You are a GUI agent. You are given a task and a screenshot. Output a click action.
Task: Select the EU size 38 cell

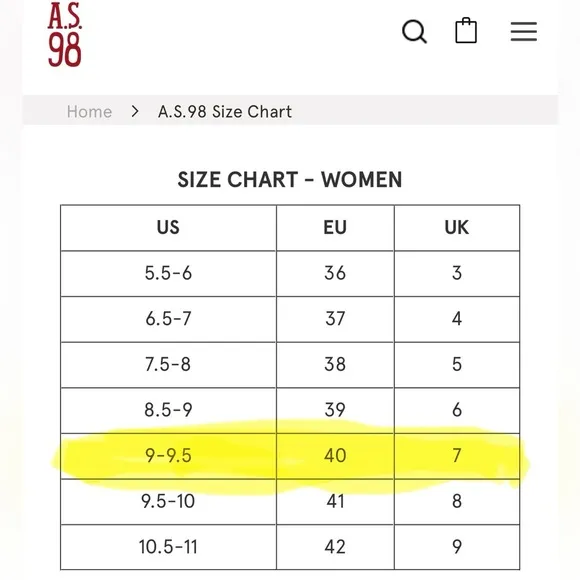point(335,365)
